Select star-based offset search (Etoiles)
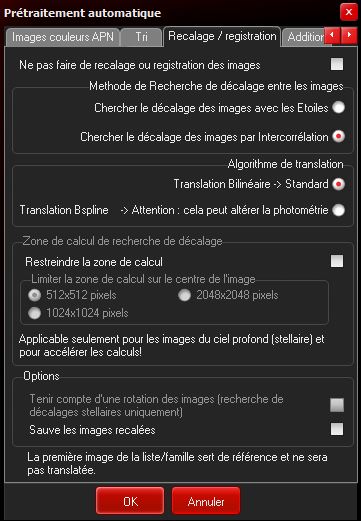The width and height of the screenshot is (361, 521). pos(338,108)
